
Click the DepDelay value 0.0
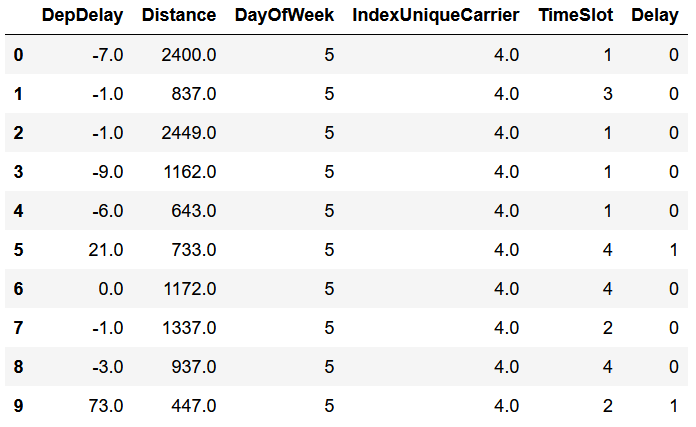pos(111,289)
